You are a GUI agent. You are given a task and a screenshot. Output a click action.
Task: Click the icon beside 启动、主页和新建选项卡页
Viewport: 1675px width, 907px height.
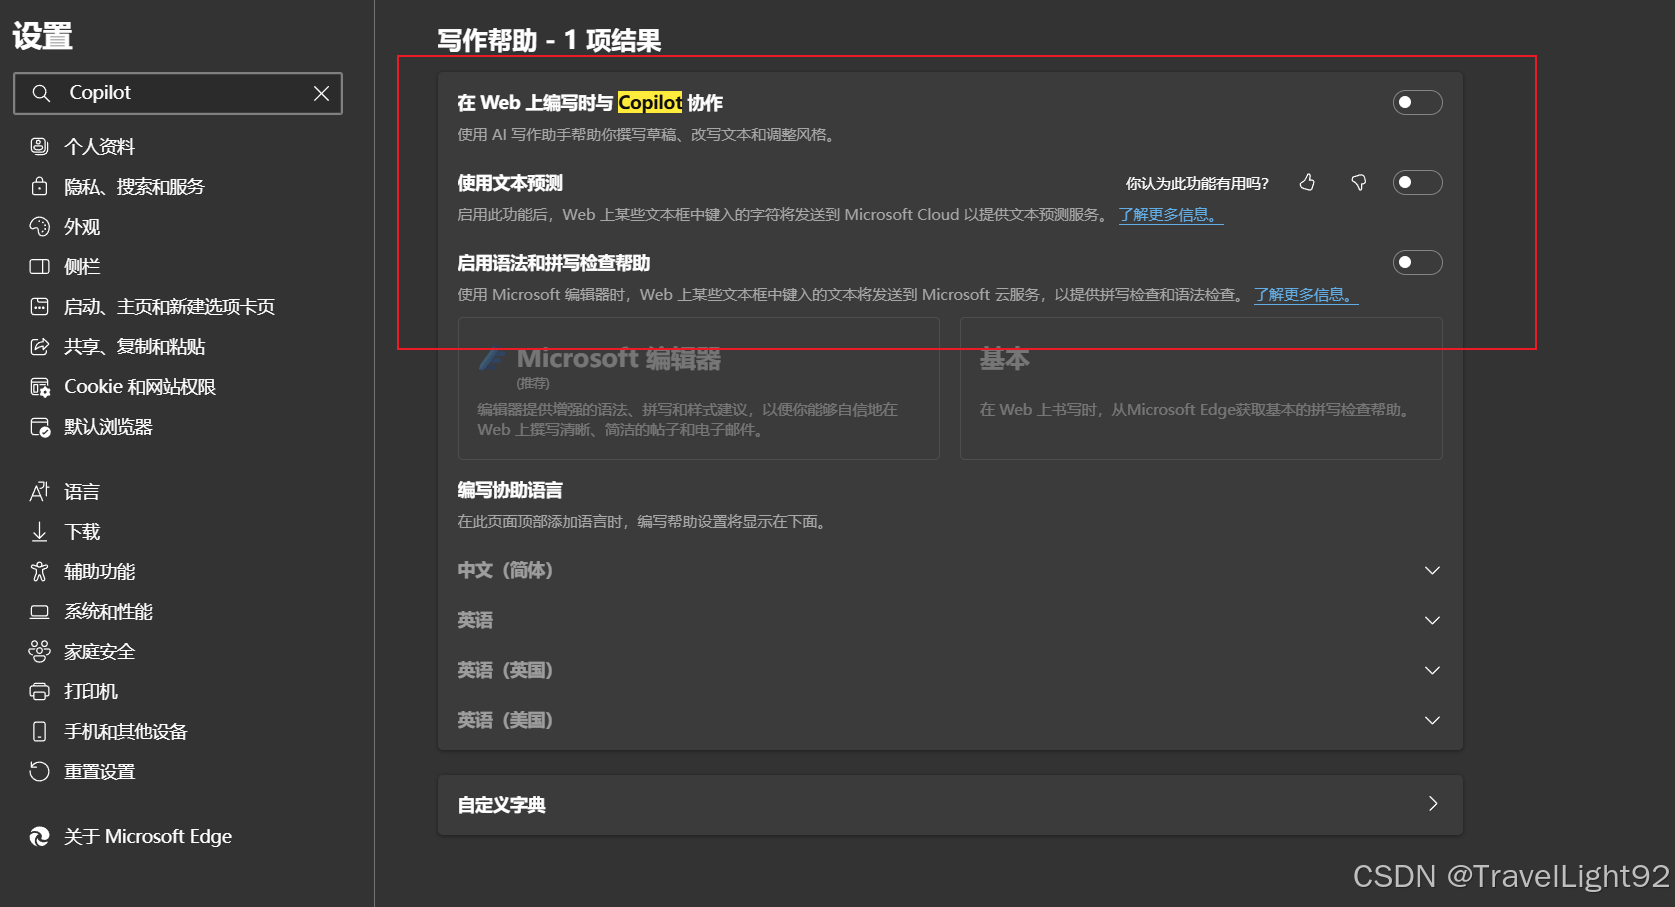39,306
